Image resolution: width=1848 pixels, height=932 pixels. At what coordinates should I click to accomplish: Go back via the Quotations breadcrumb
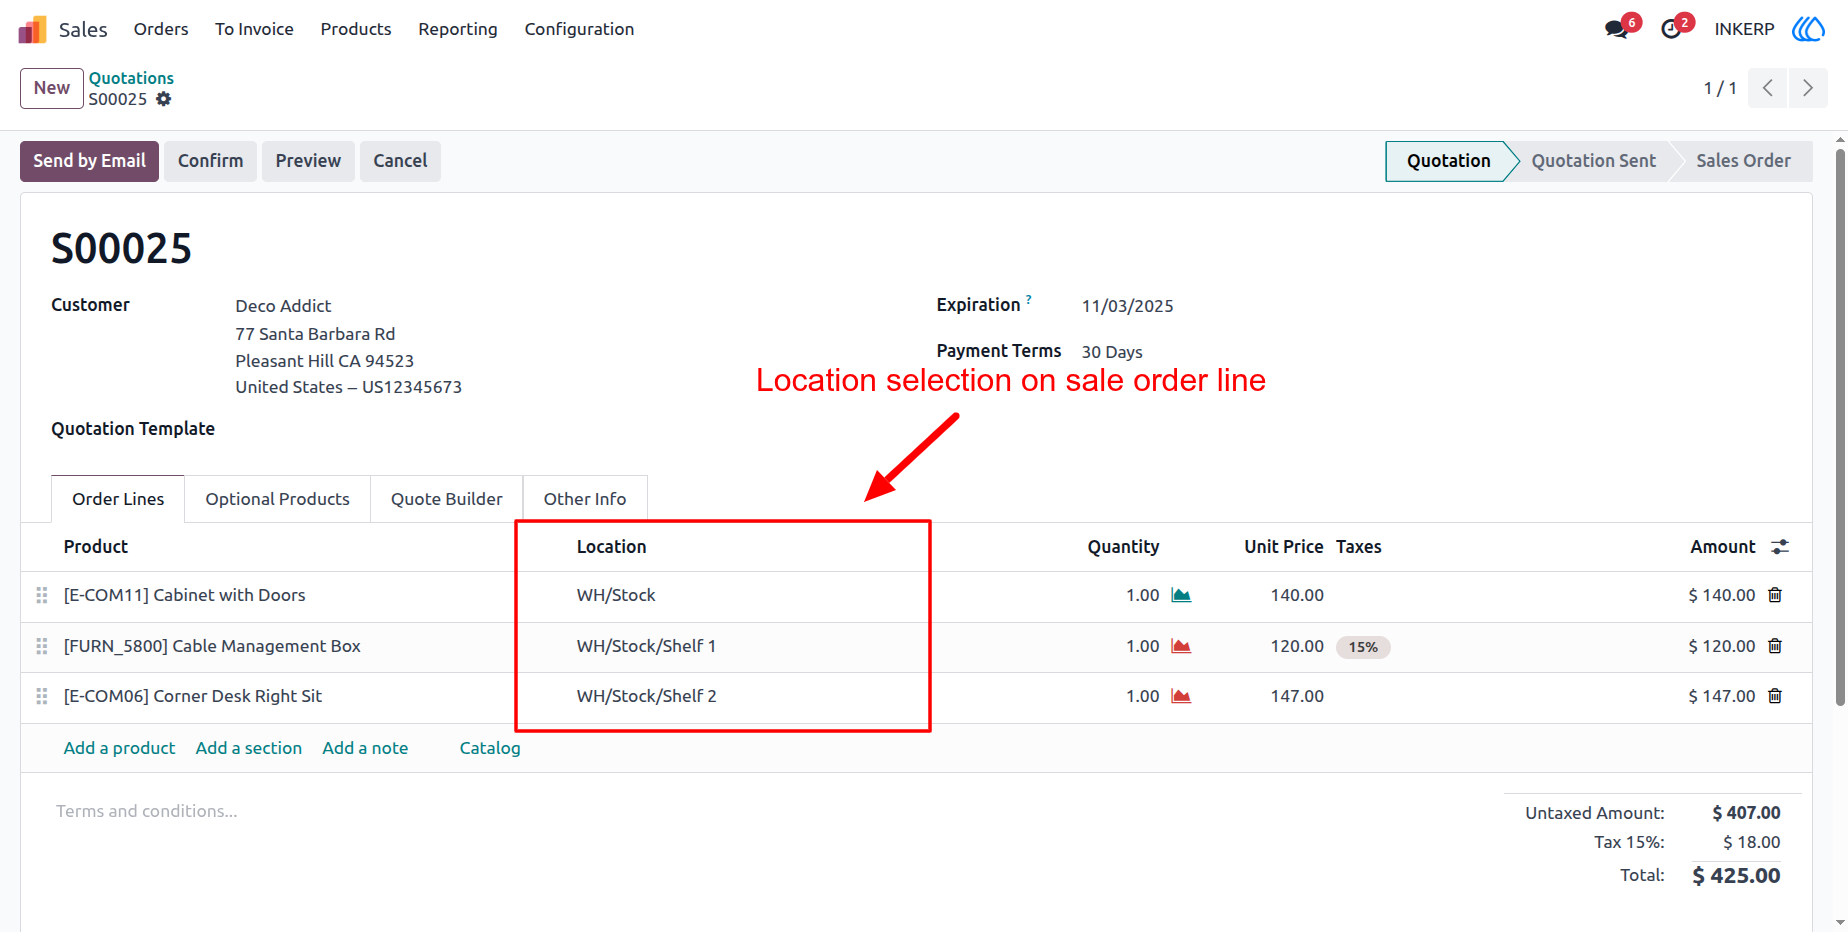[131, 78]
